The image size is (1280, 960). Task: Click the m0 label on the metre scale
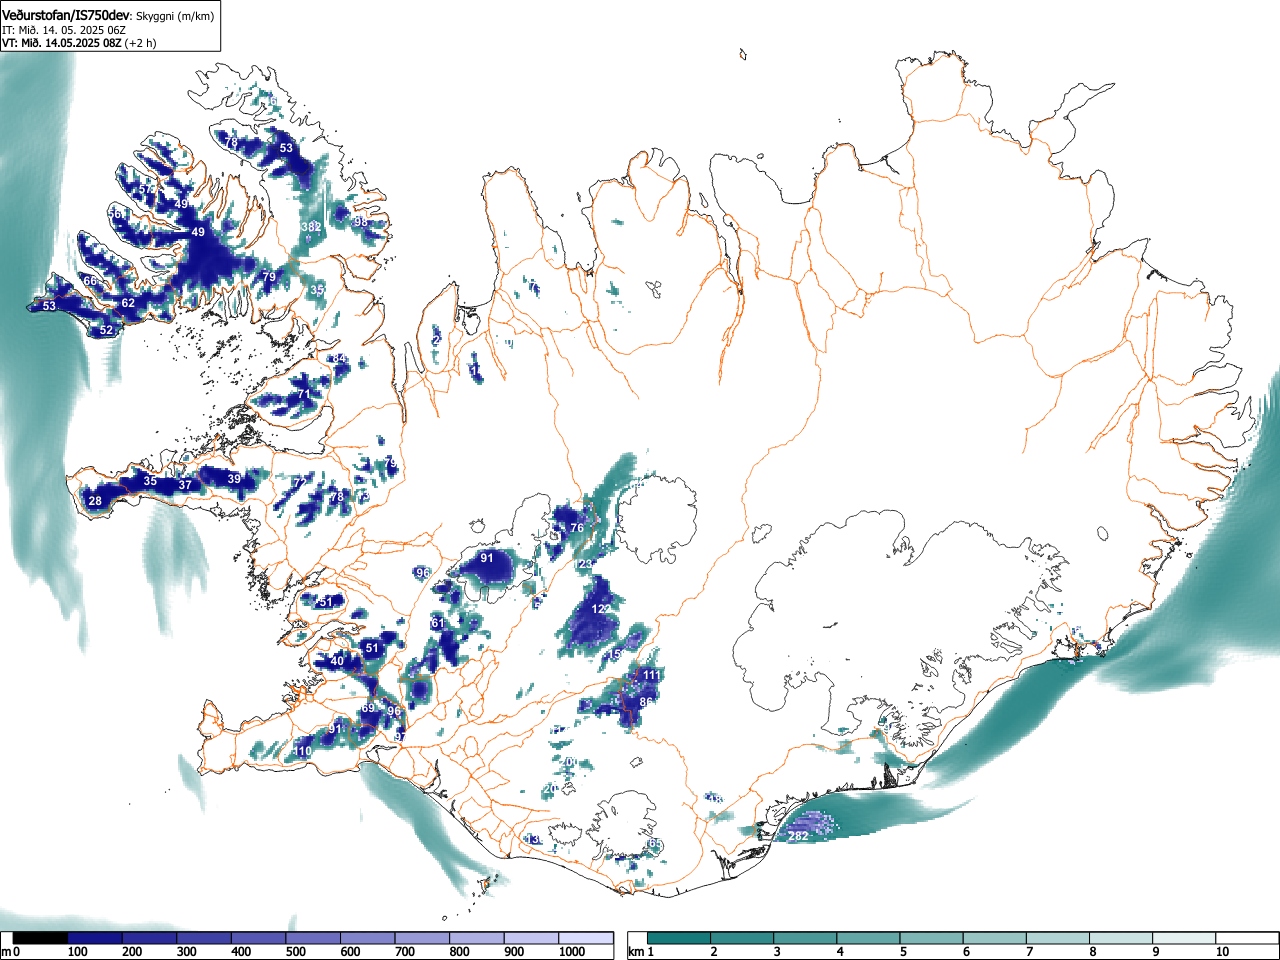[x=10, y=952]
